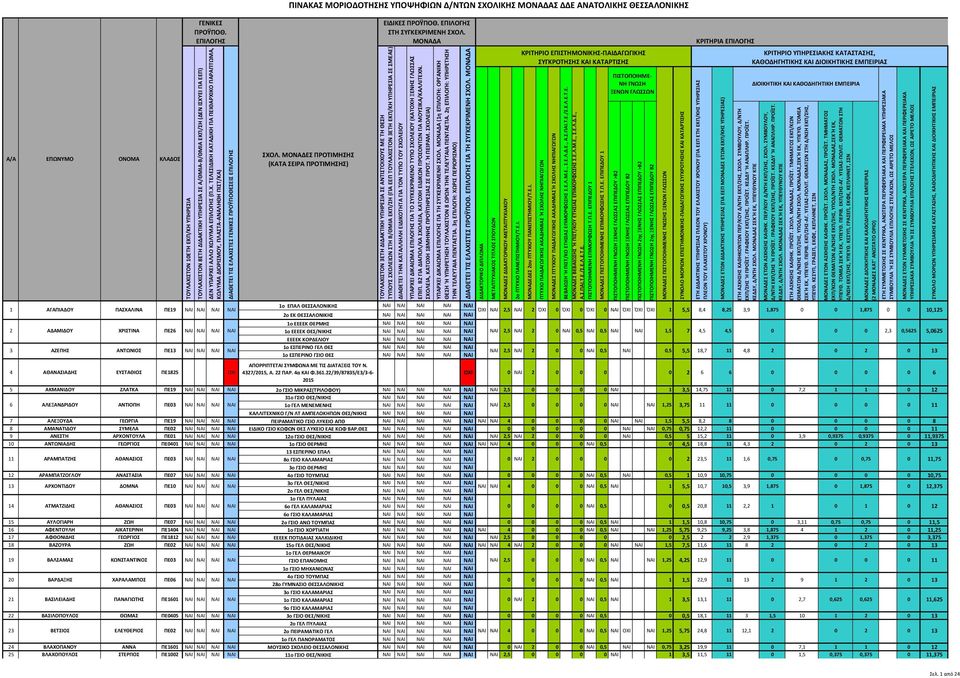Select first name cell 'ΚΩΝΣΤΑΝΤΙΝΟΣ'
This screenshot has height=678, width=960.
129,560
